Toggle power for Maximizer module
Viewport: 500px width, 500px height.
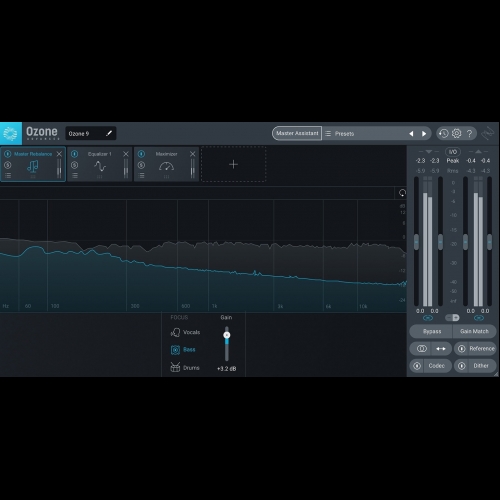pos(141,154)
